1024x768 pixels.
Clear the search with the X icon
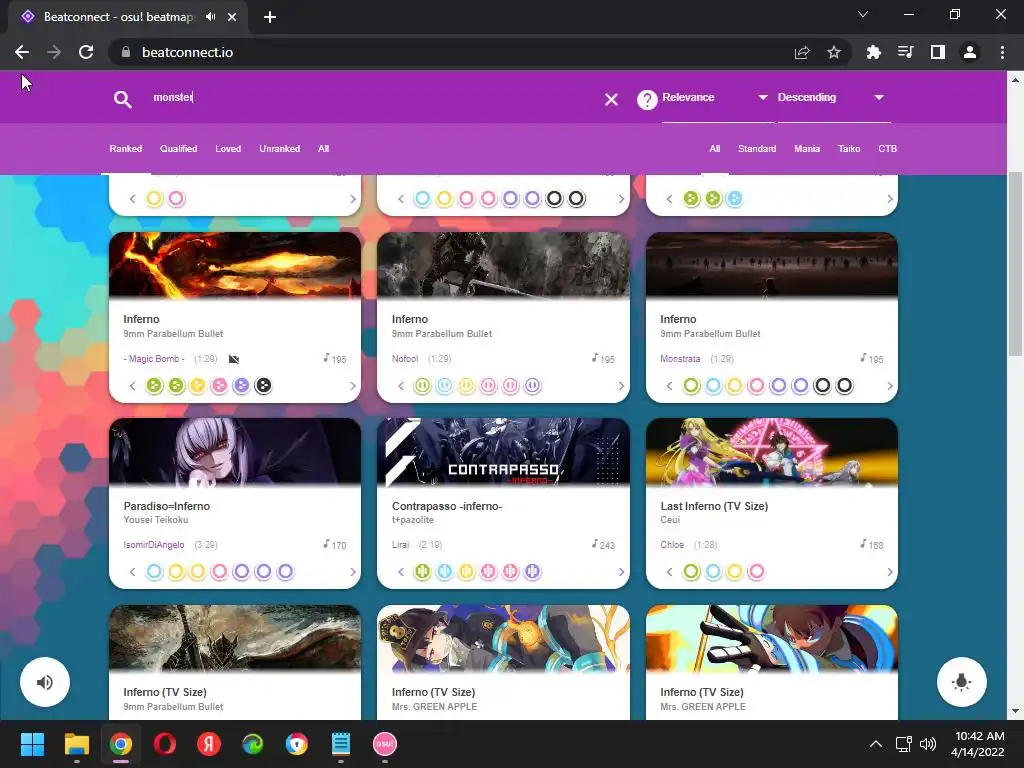click(x=611, y=99)
